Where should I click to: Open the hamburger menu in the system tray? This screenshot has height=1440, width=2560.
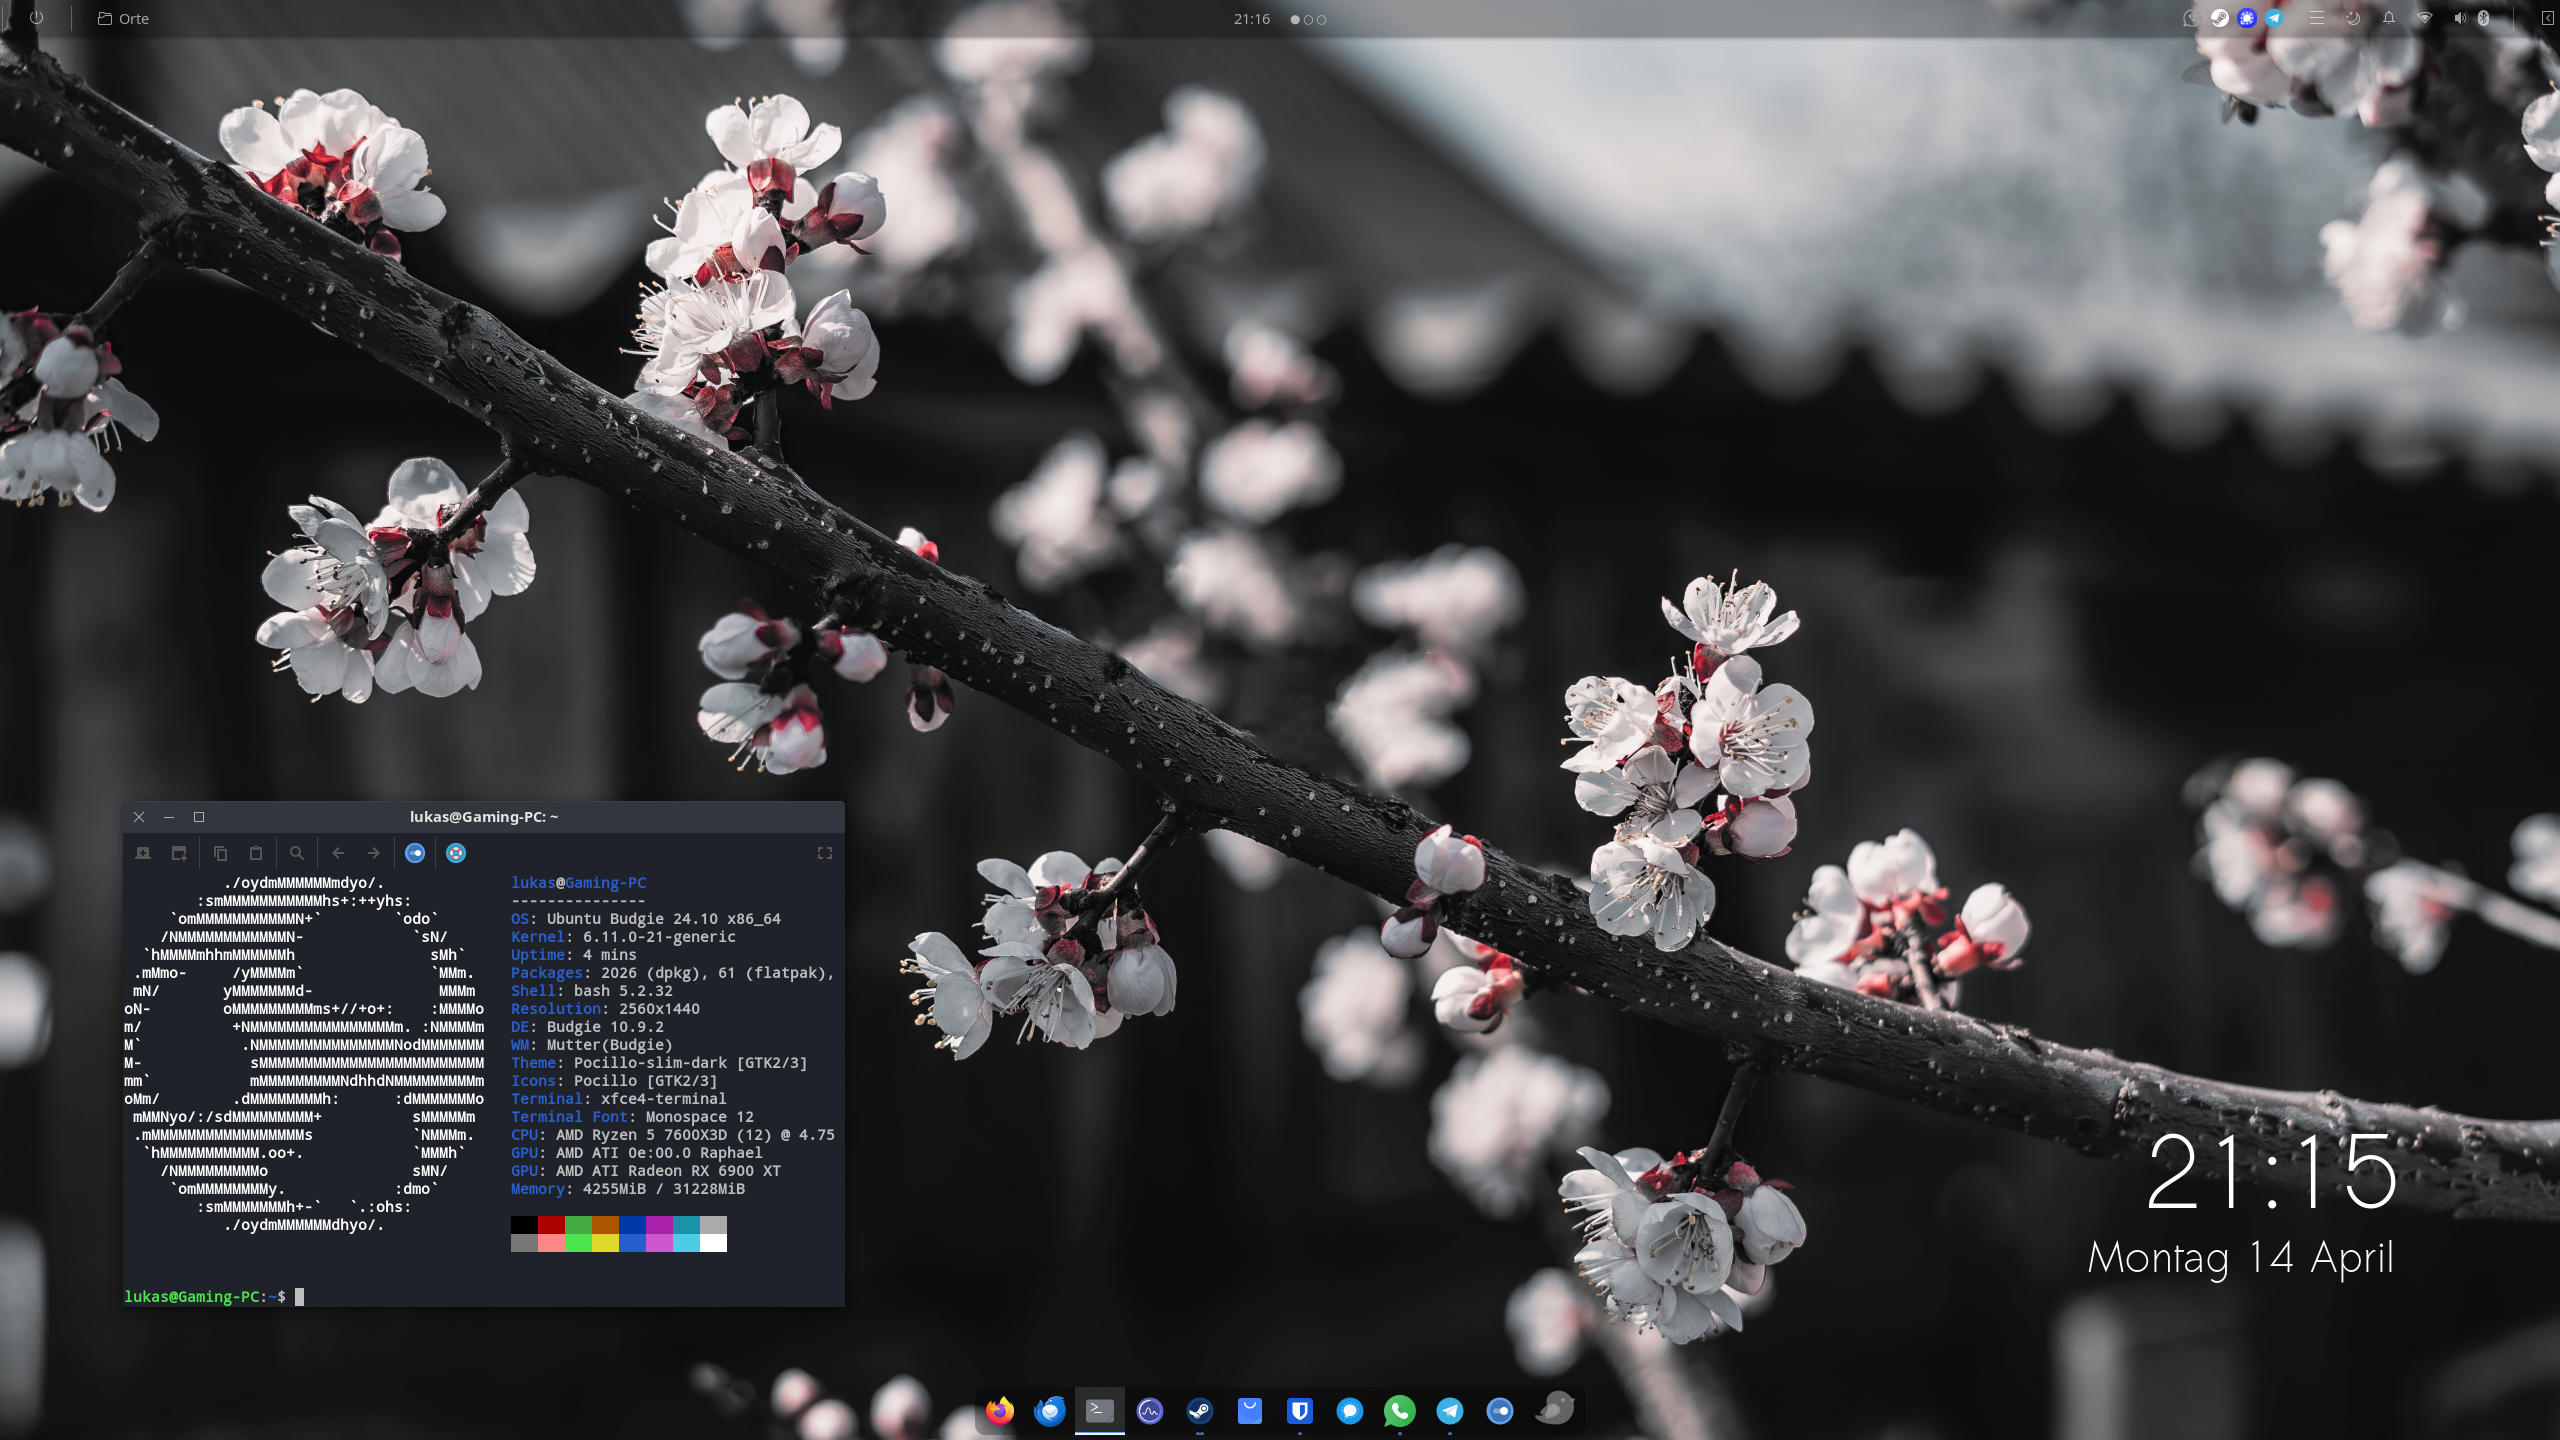click(2317, 18)
